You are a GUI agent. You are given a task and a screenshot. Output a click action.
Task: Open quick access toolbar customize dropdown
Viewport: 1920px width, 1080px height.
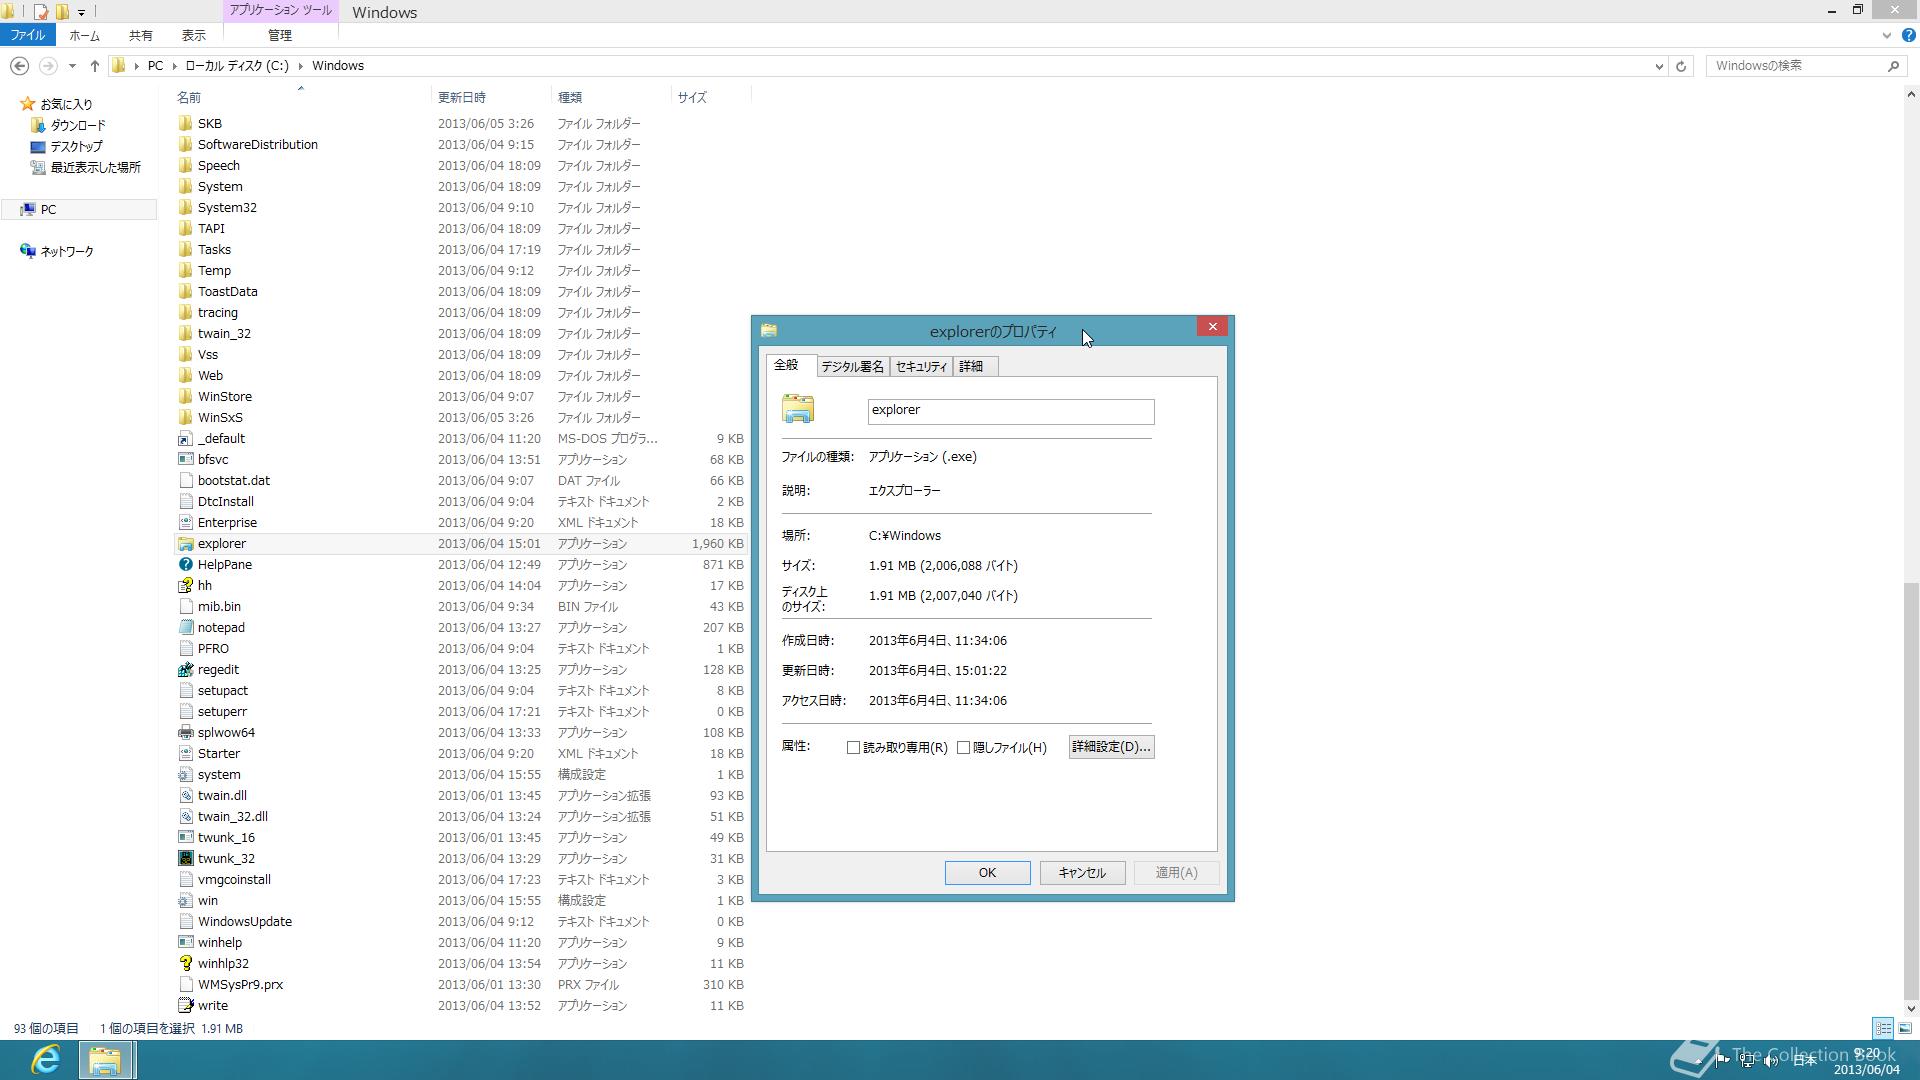[x=81, y=12]
